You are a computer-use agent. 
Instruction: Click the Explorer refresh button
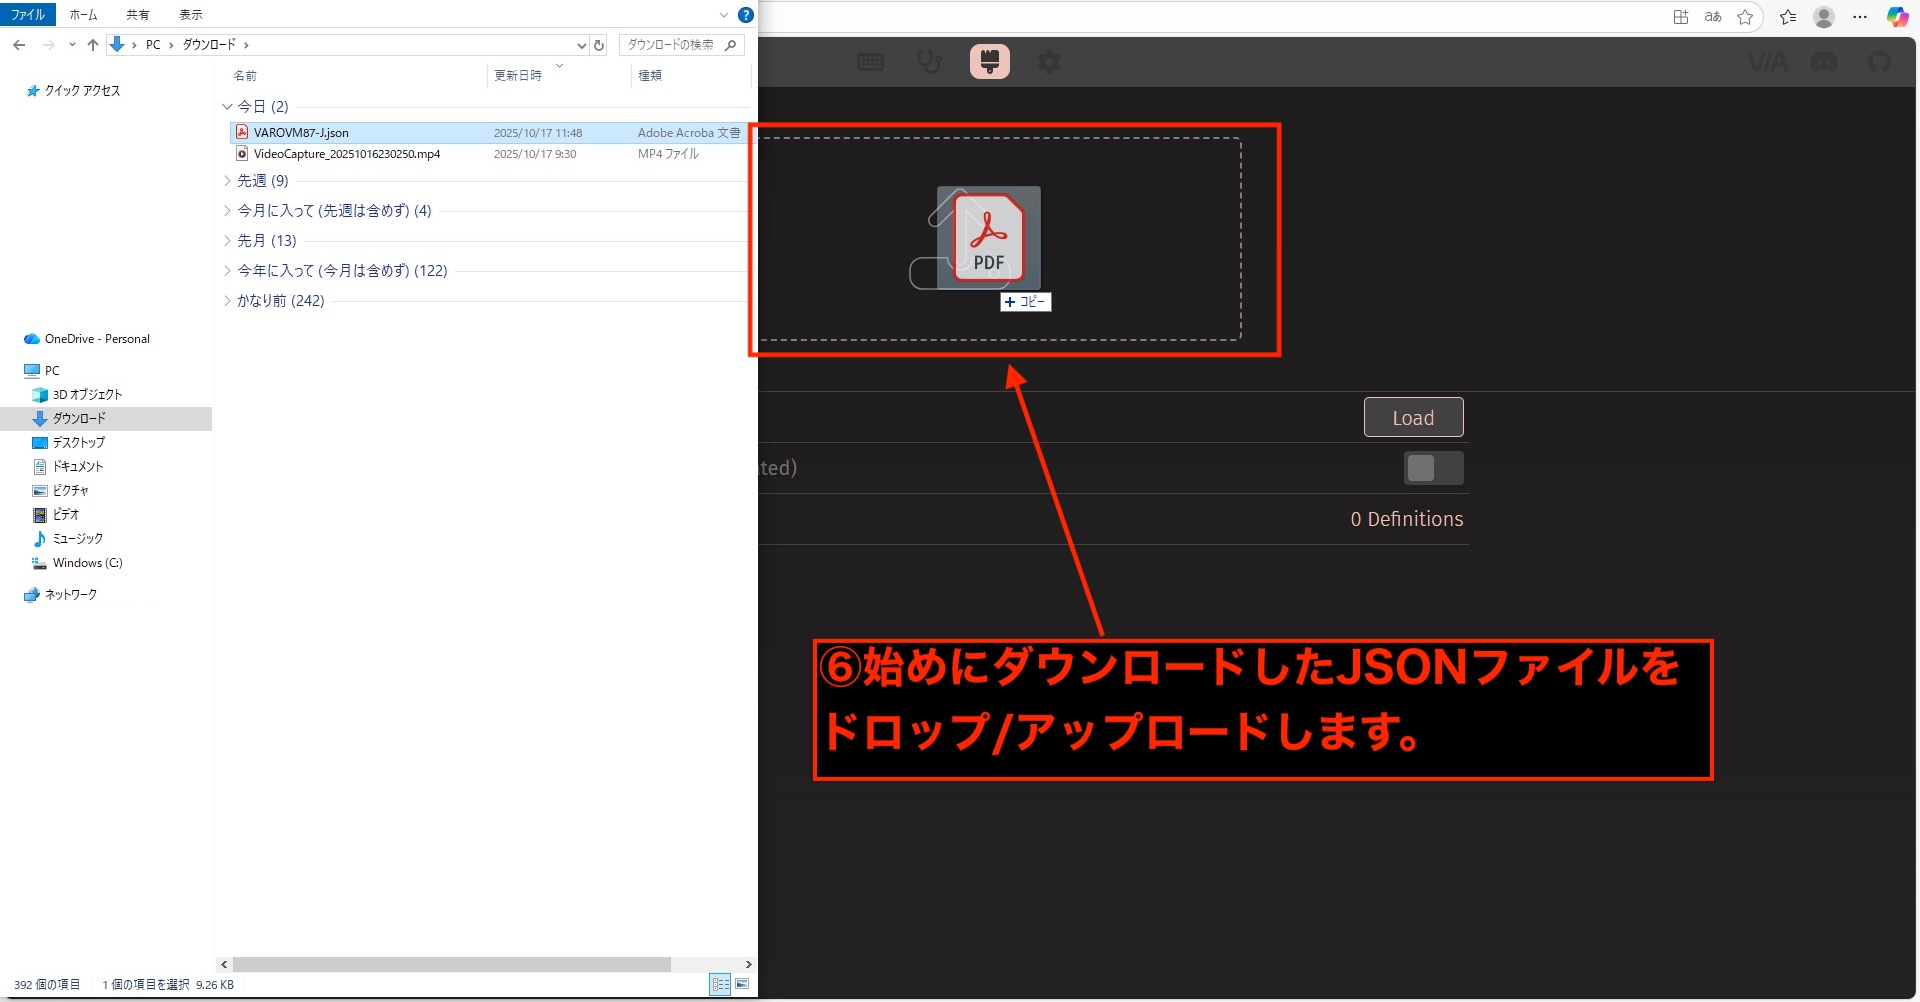(599, 45)
